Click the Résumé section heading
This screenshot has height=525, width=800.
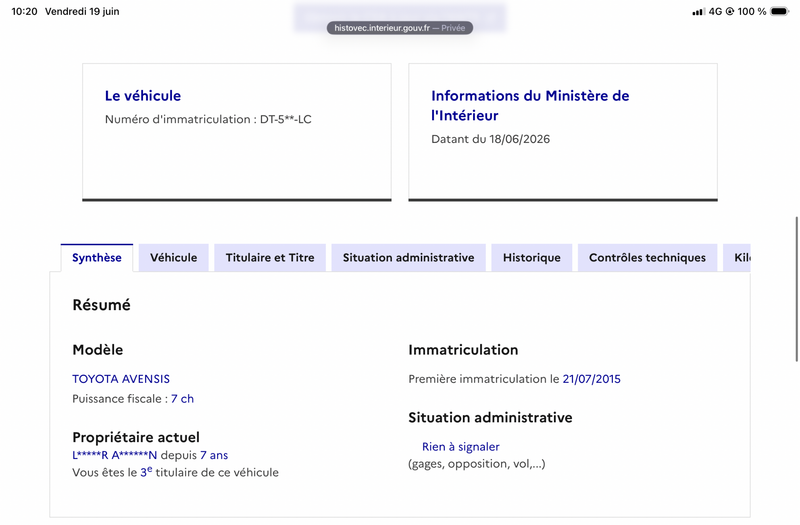coord(102,305)
